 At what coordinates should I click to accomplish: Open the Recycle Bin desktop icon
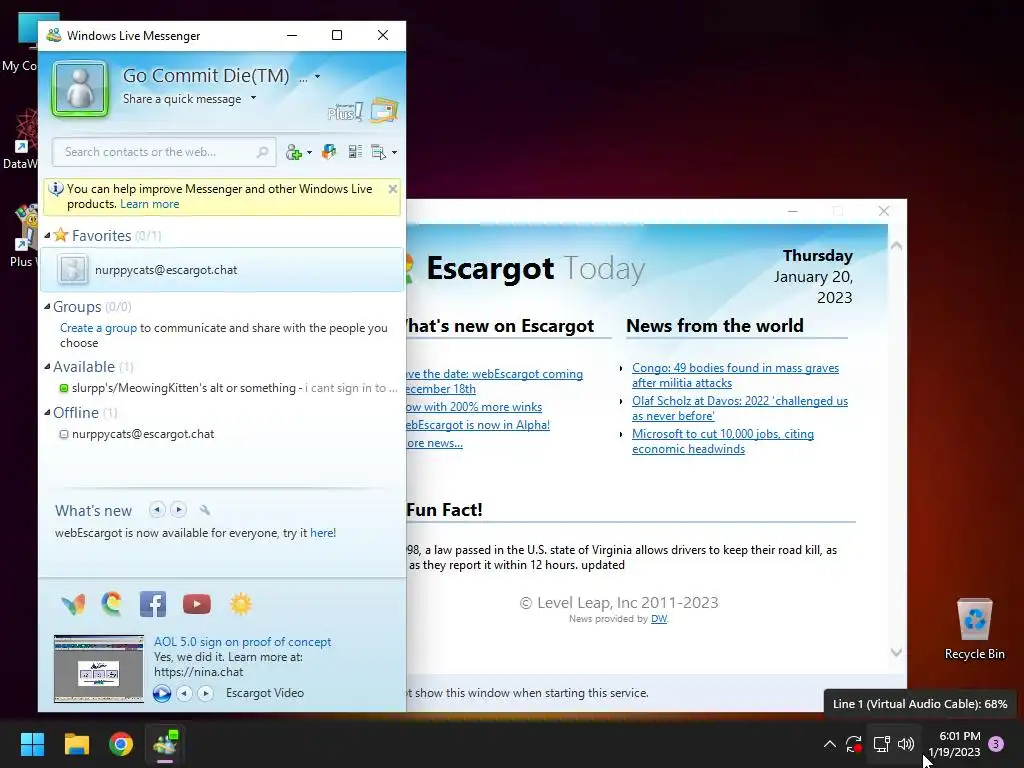coord(974,628)
